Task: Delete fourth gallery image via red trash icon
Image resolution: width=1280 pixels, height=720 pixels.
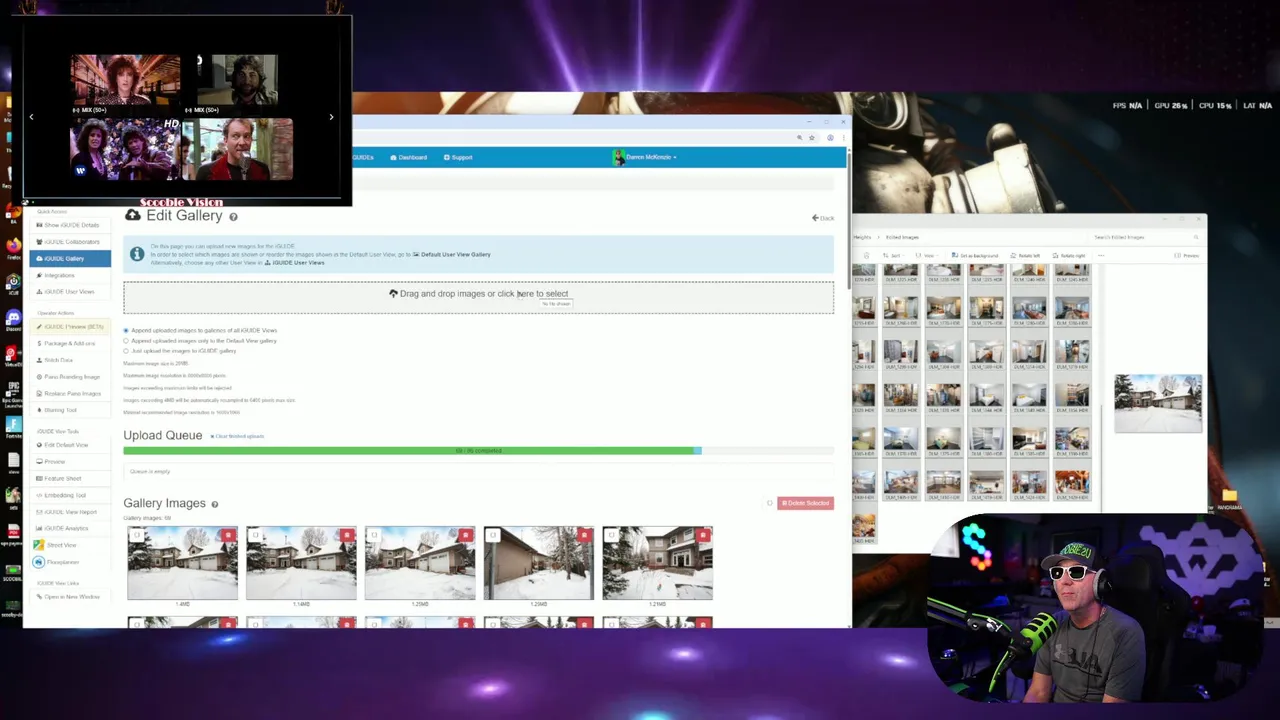Action: pos(584,536)
